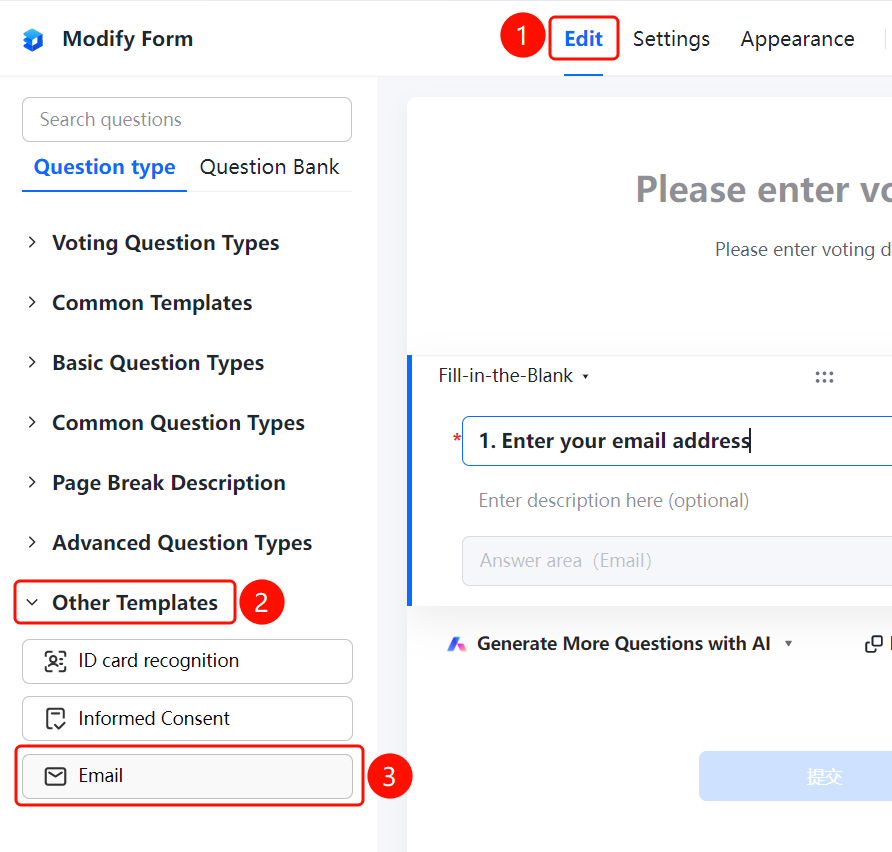Image resolution: width=892 pixels, height=852 pixels.
Task: Focus the Search questions field
Action: [x=187, y=119]
